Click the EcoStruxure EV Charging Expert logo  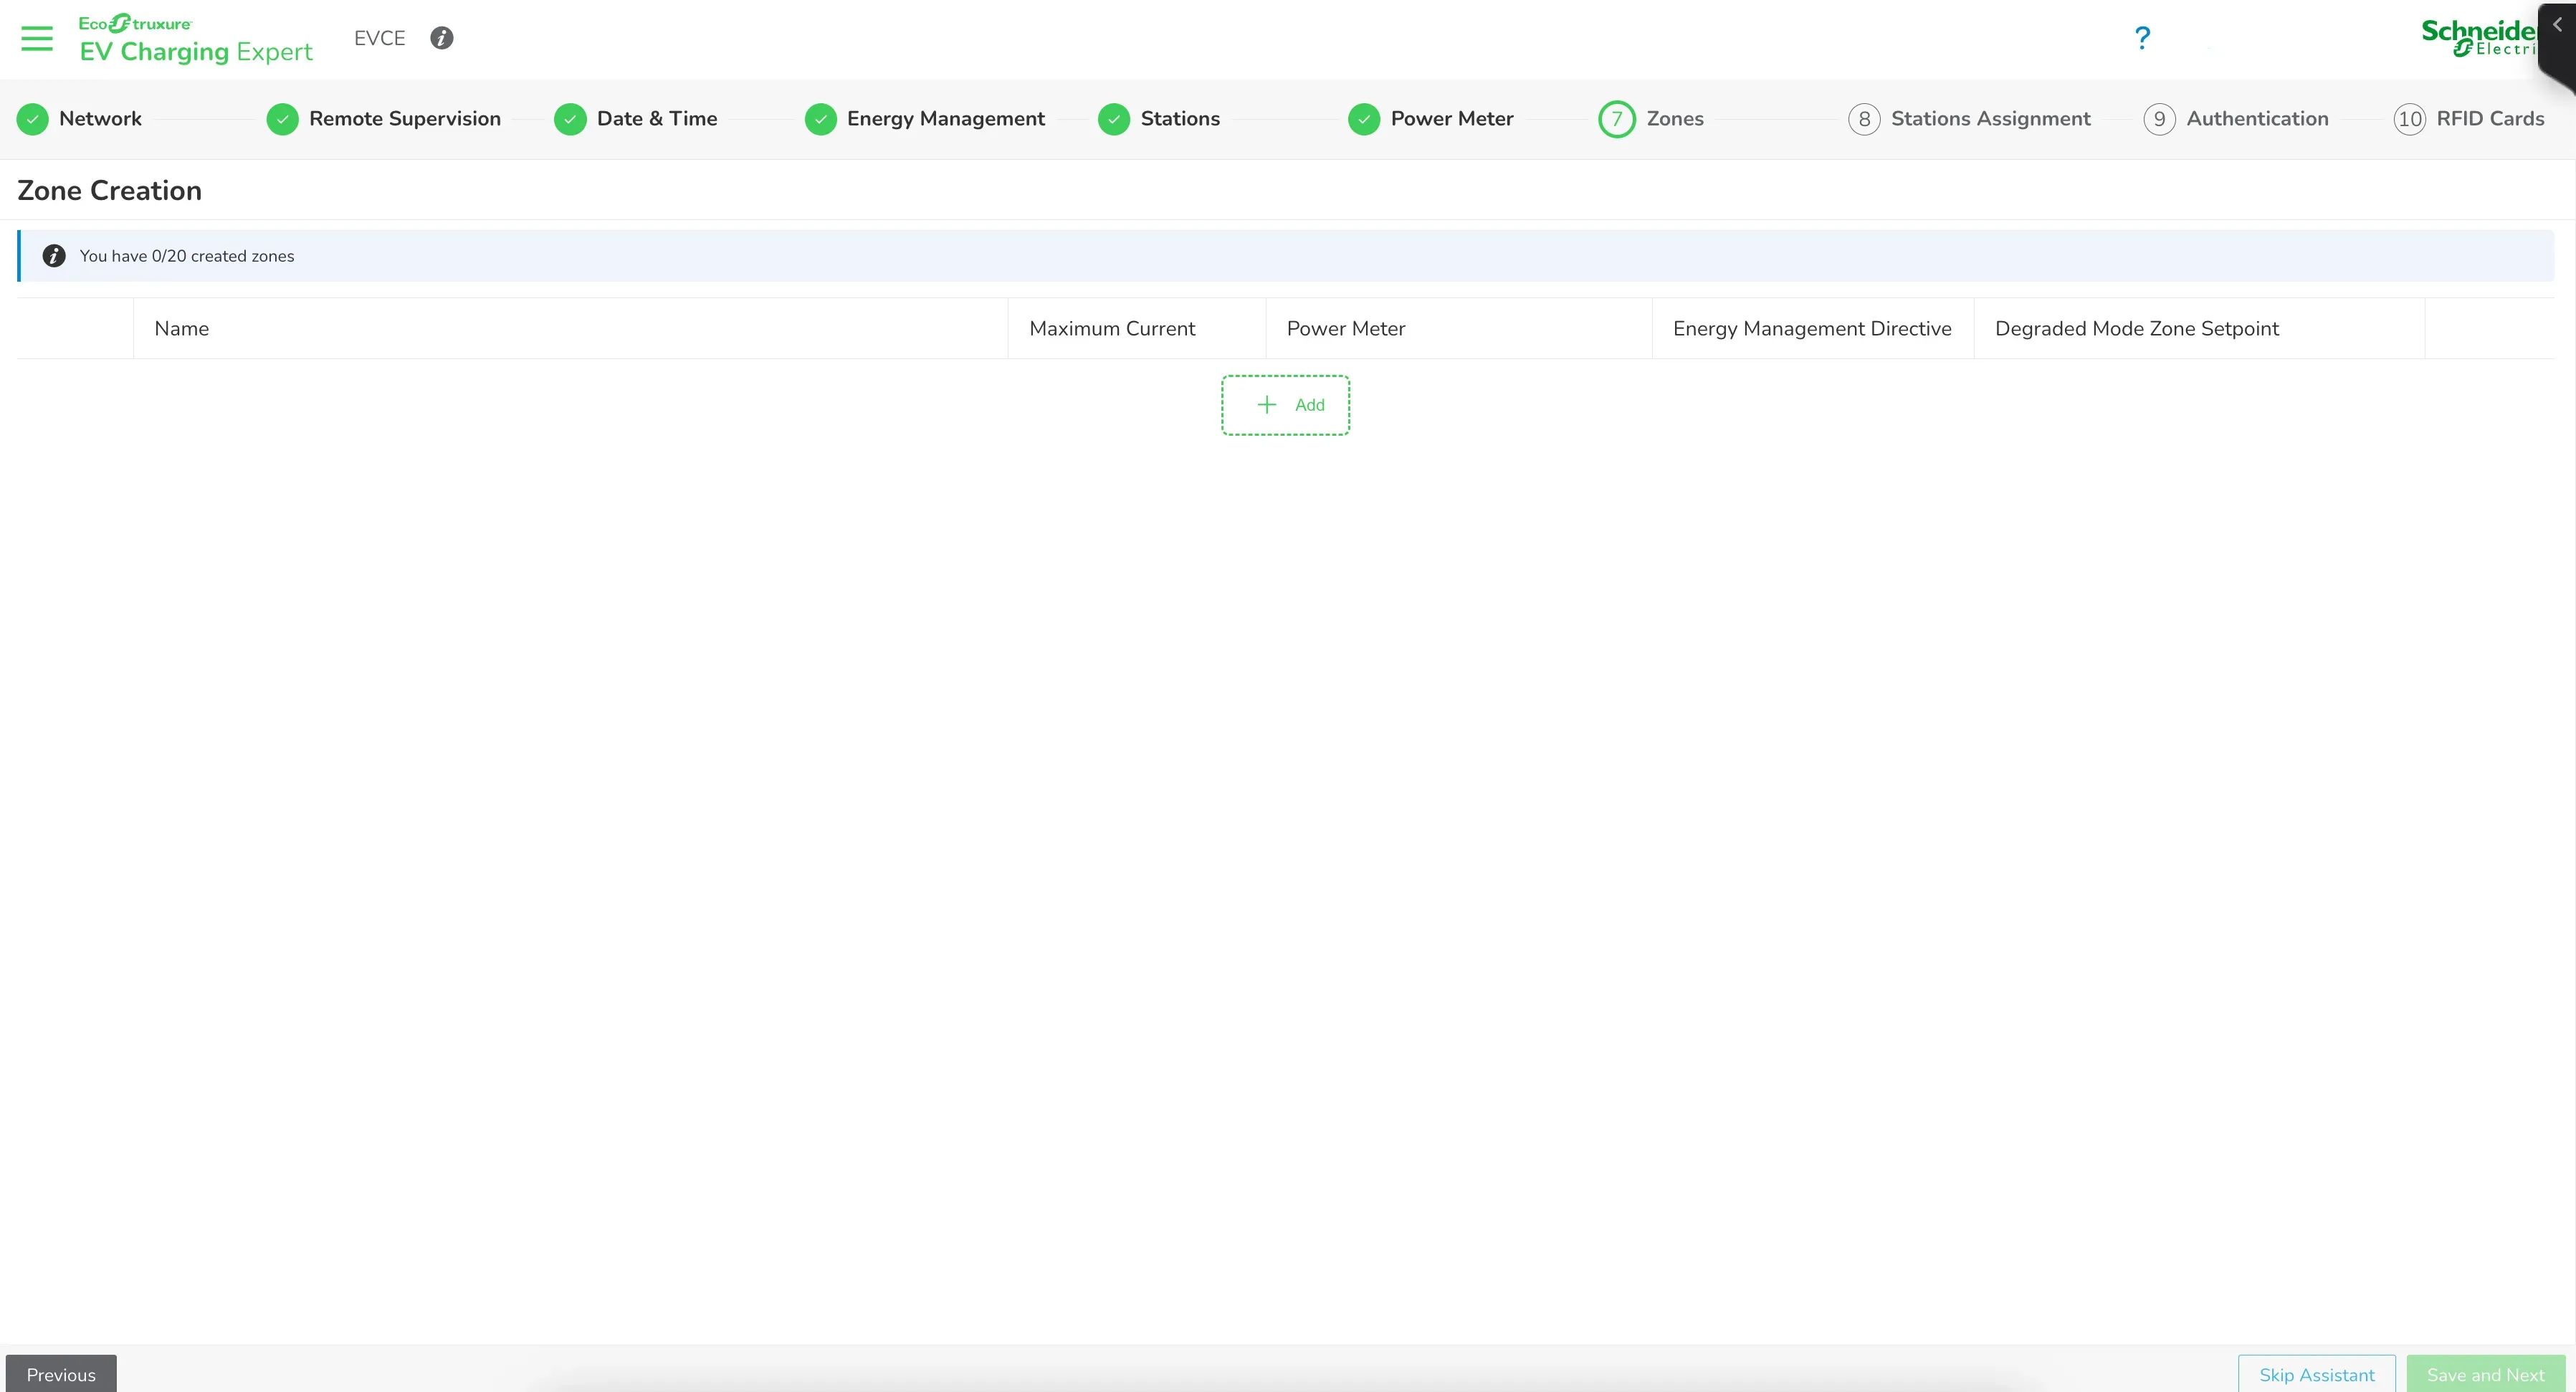[196, 39]
